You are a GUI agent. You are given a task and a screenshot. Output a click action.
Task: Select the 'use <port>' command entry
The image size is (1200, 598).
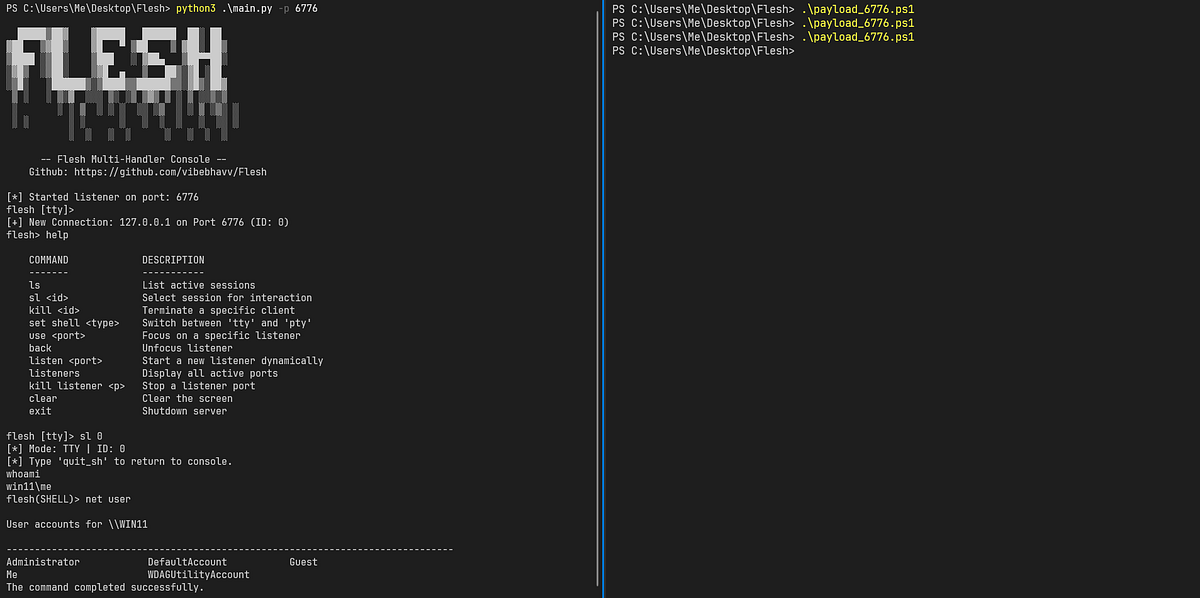click(57, 336)
